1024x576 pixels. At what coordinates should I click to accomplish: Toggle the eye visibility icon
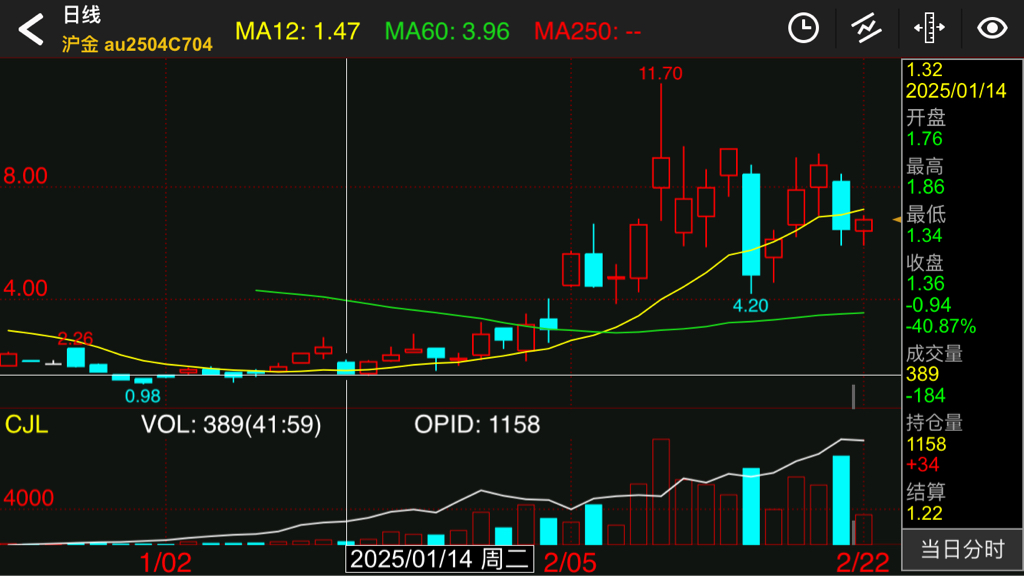[992, 29]
